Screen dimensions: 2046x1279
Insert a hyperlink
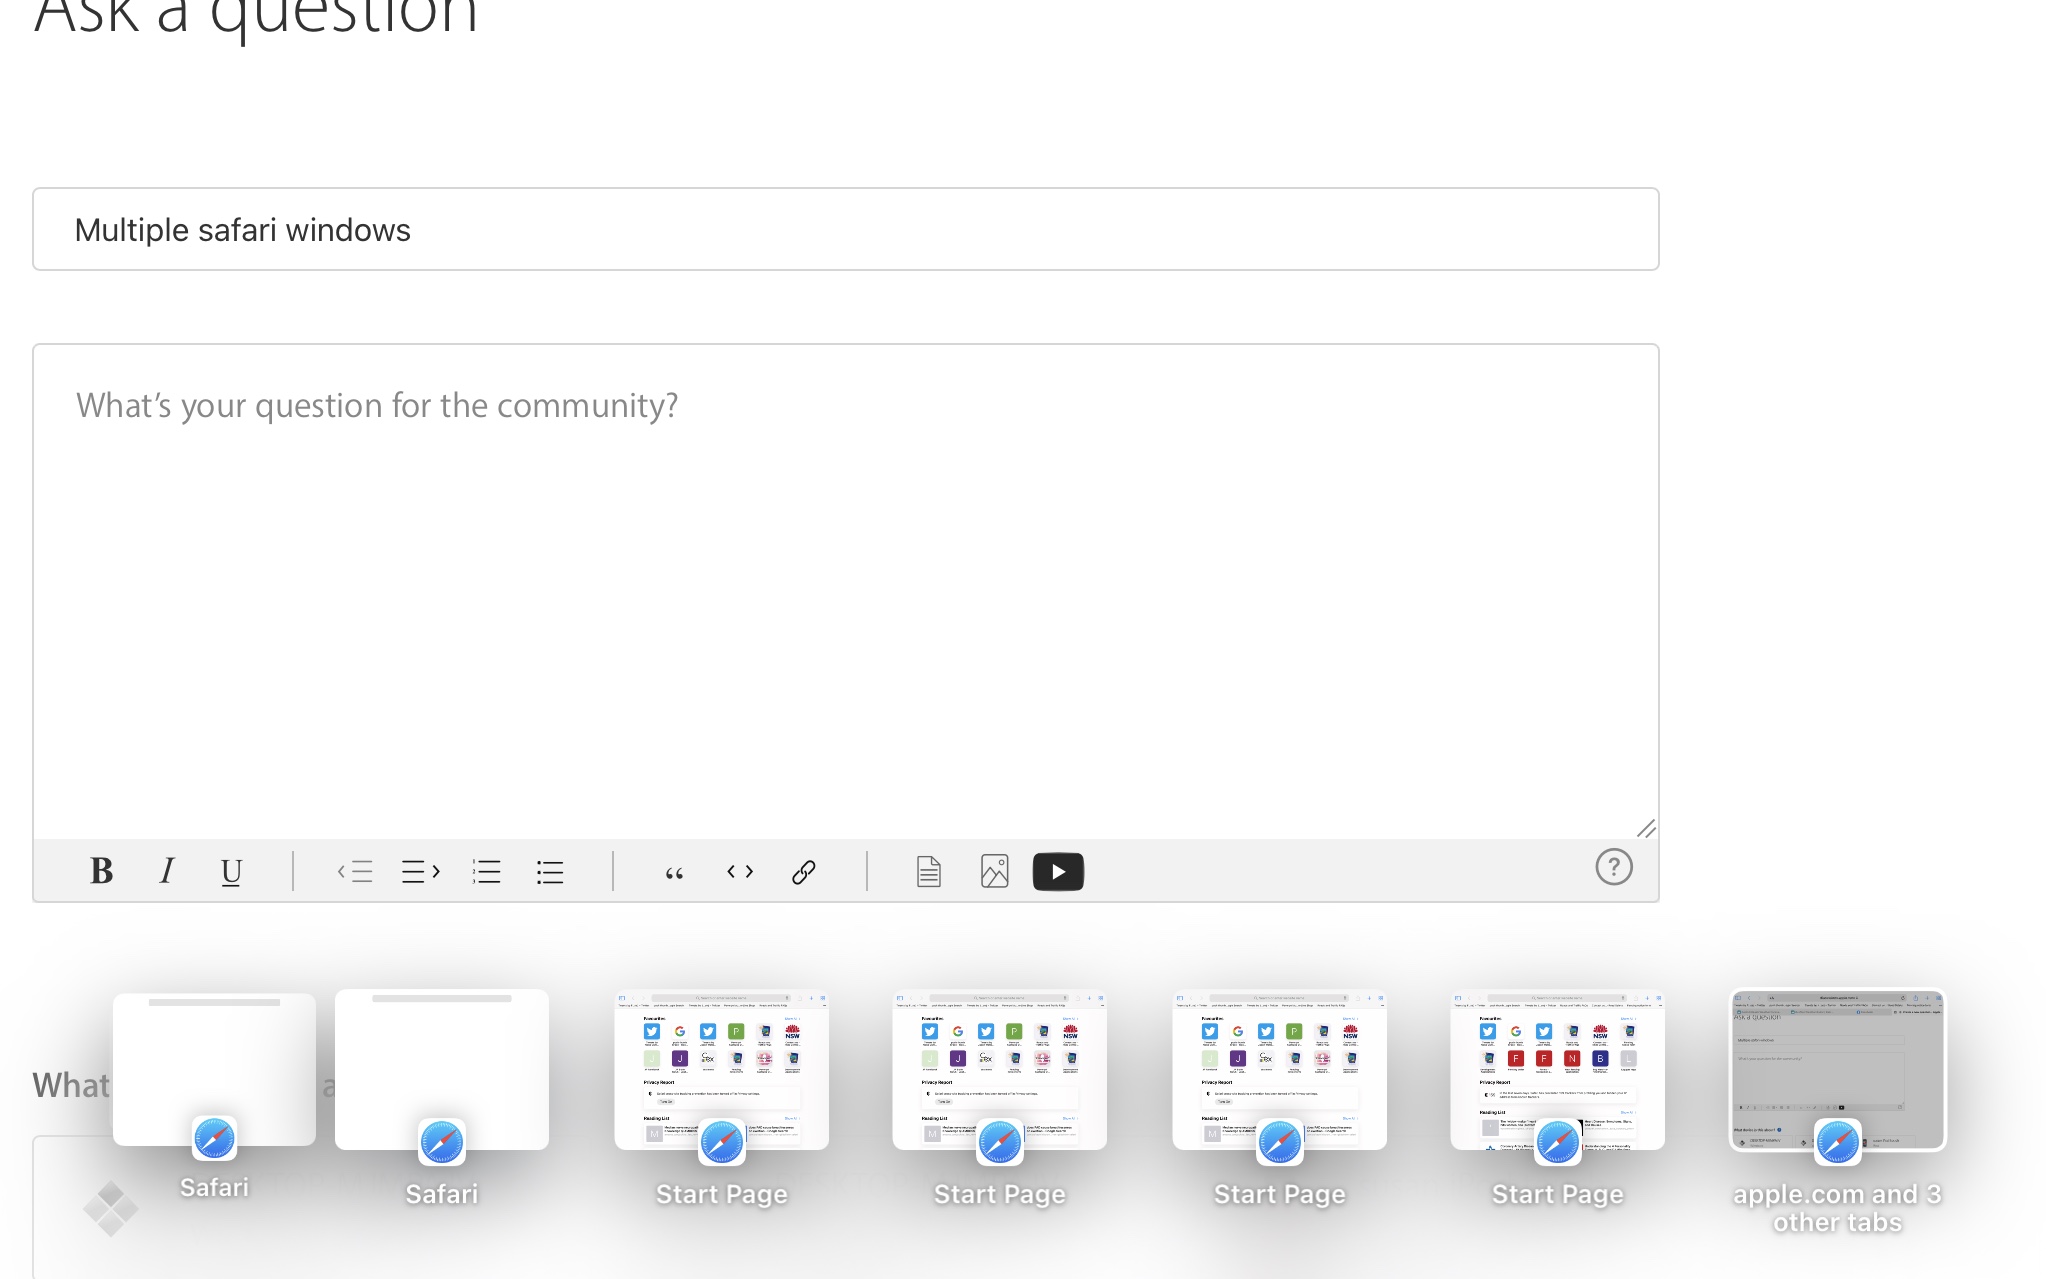coord(804,872)
